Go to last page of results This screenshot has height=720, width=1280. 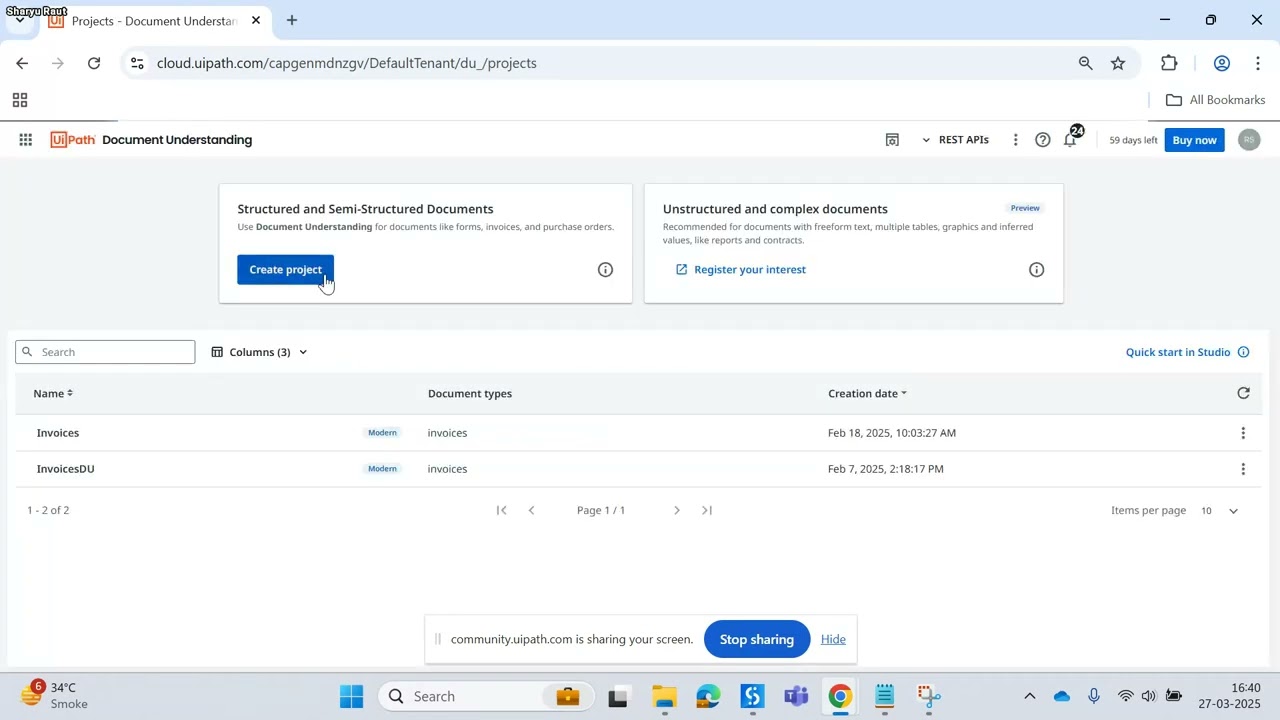click(707, 510)
